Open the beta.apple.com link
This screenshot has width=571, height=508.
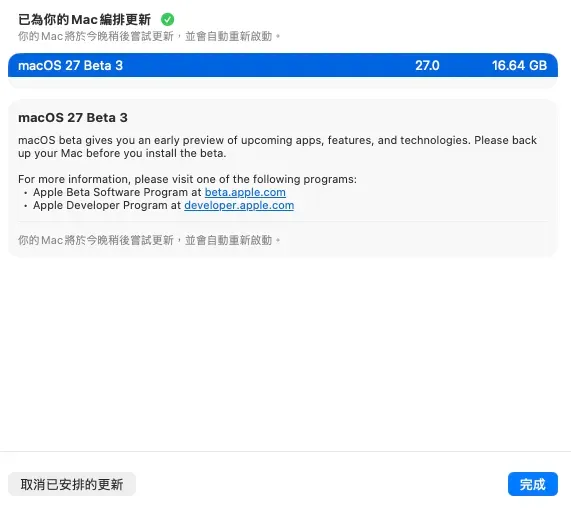click(x=245, y=192)
